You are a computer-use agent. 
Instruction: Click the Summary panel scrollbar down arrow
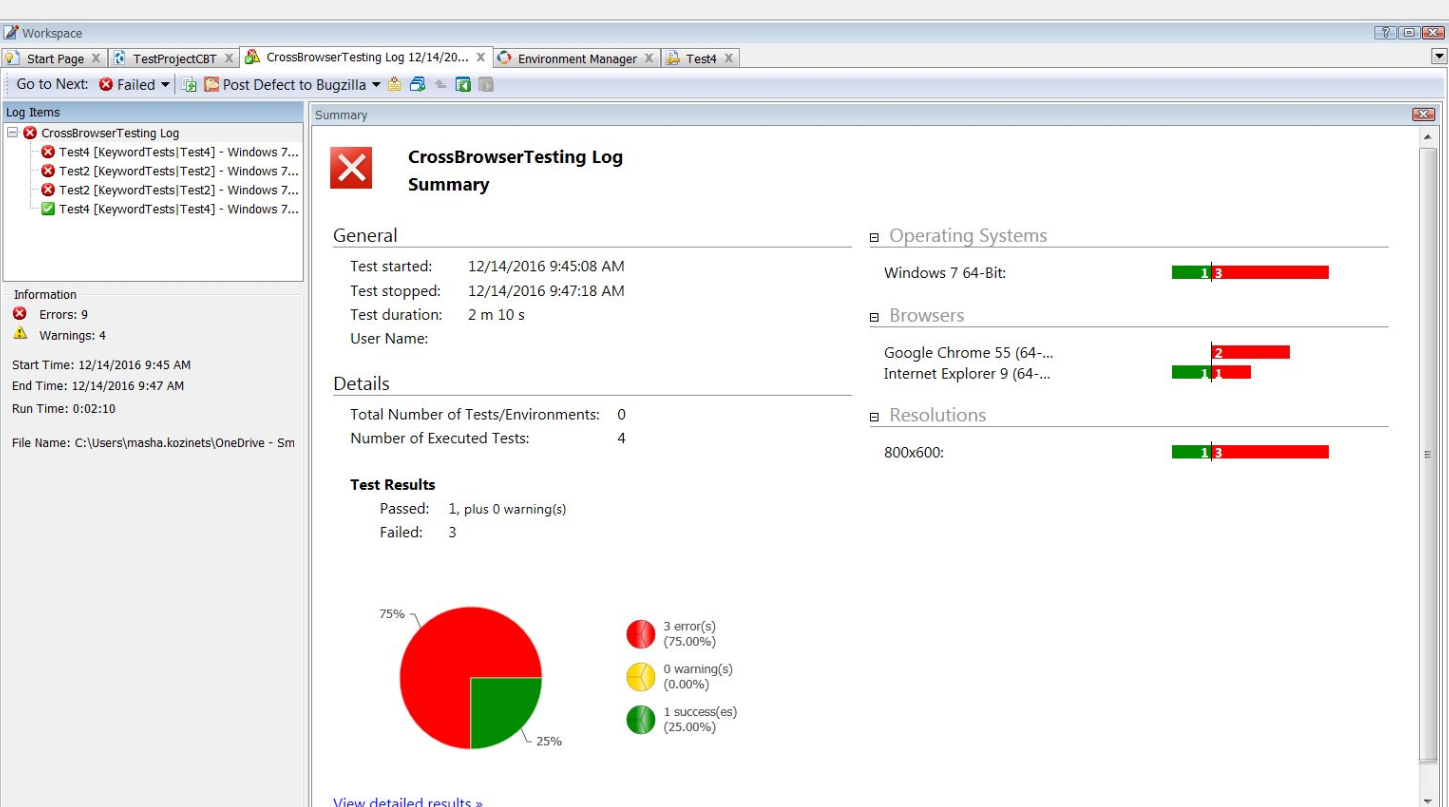[x=1427, y=799]
